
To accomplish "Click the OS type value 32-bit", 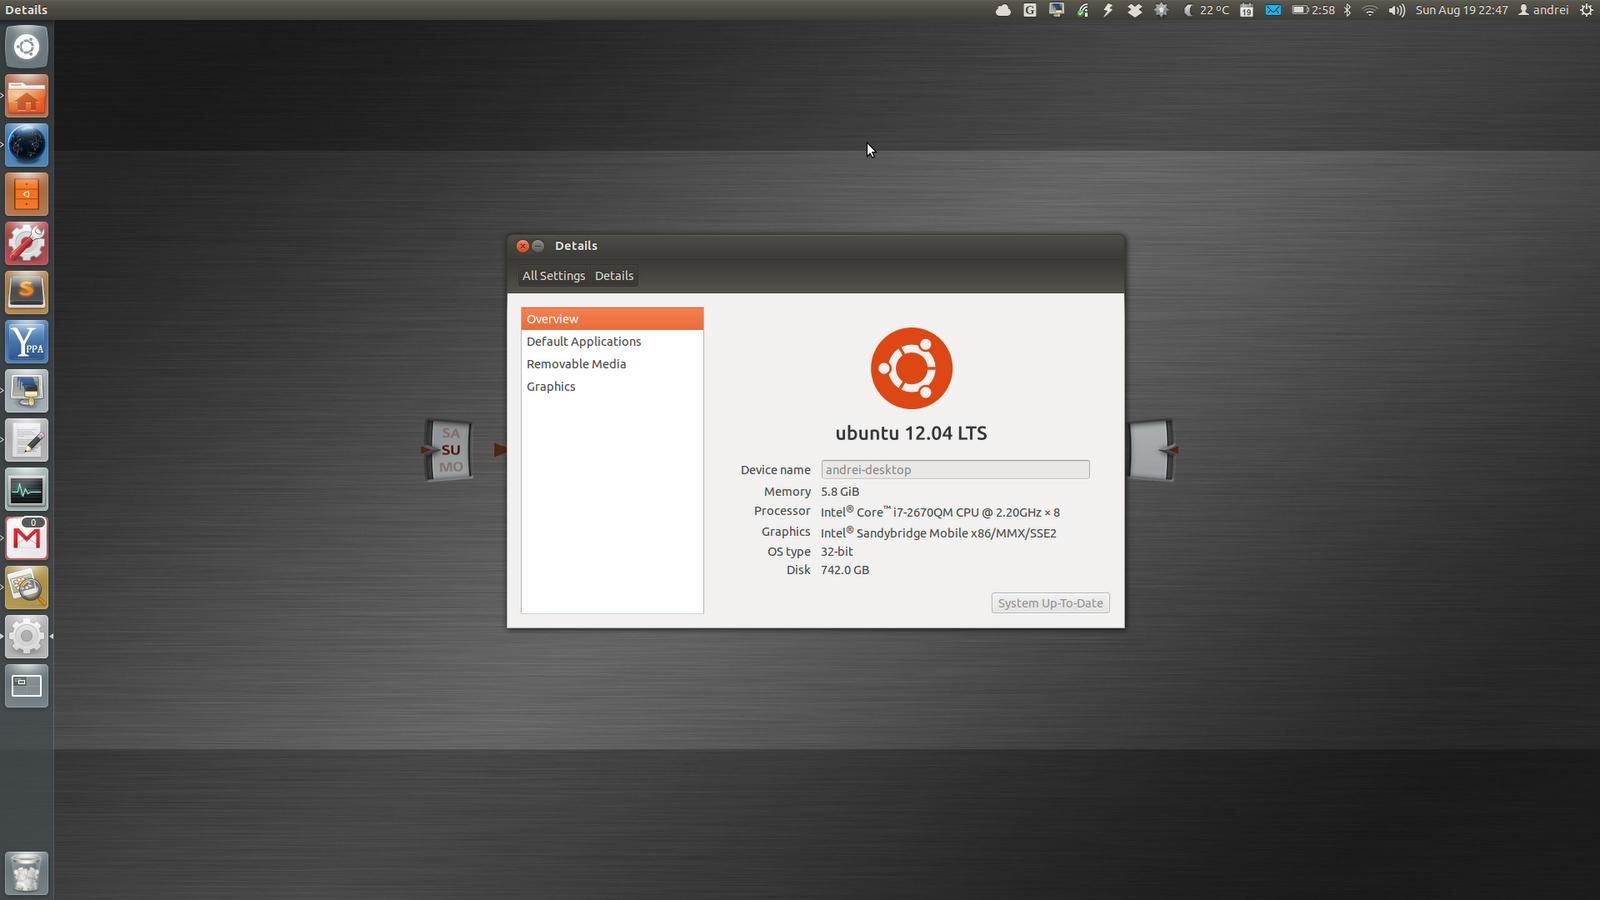I will [837, 552].
